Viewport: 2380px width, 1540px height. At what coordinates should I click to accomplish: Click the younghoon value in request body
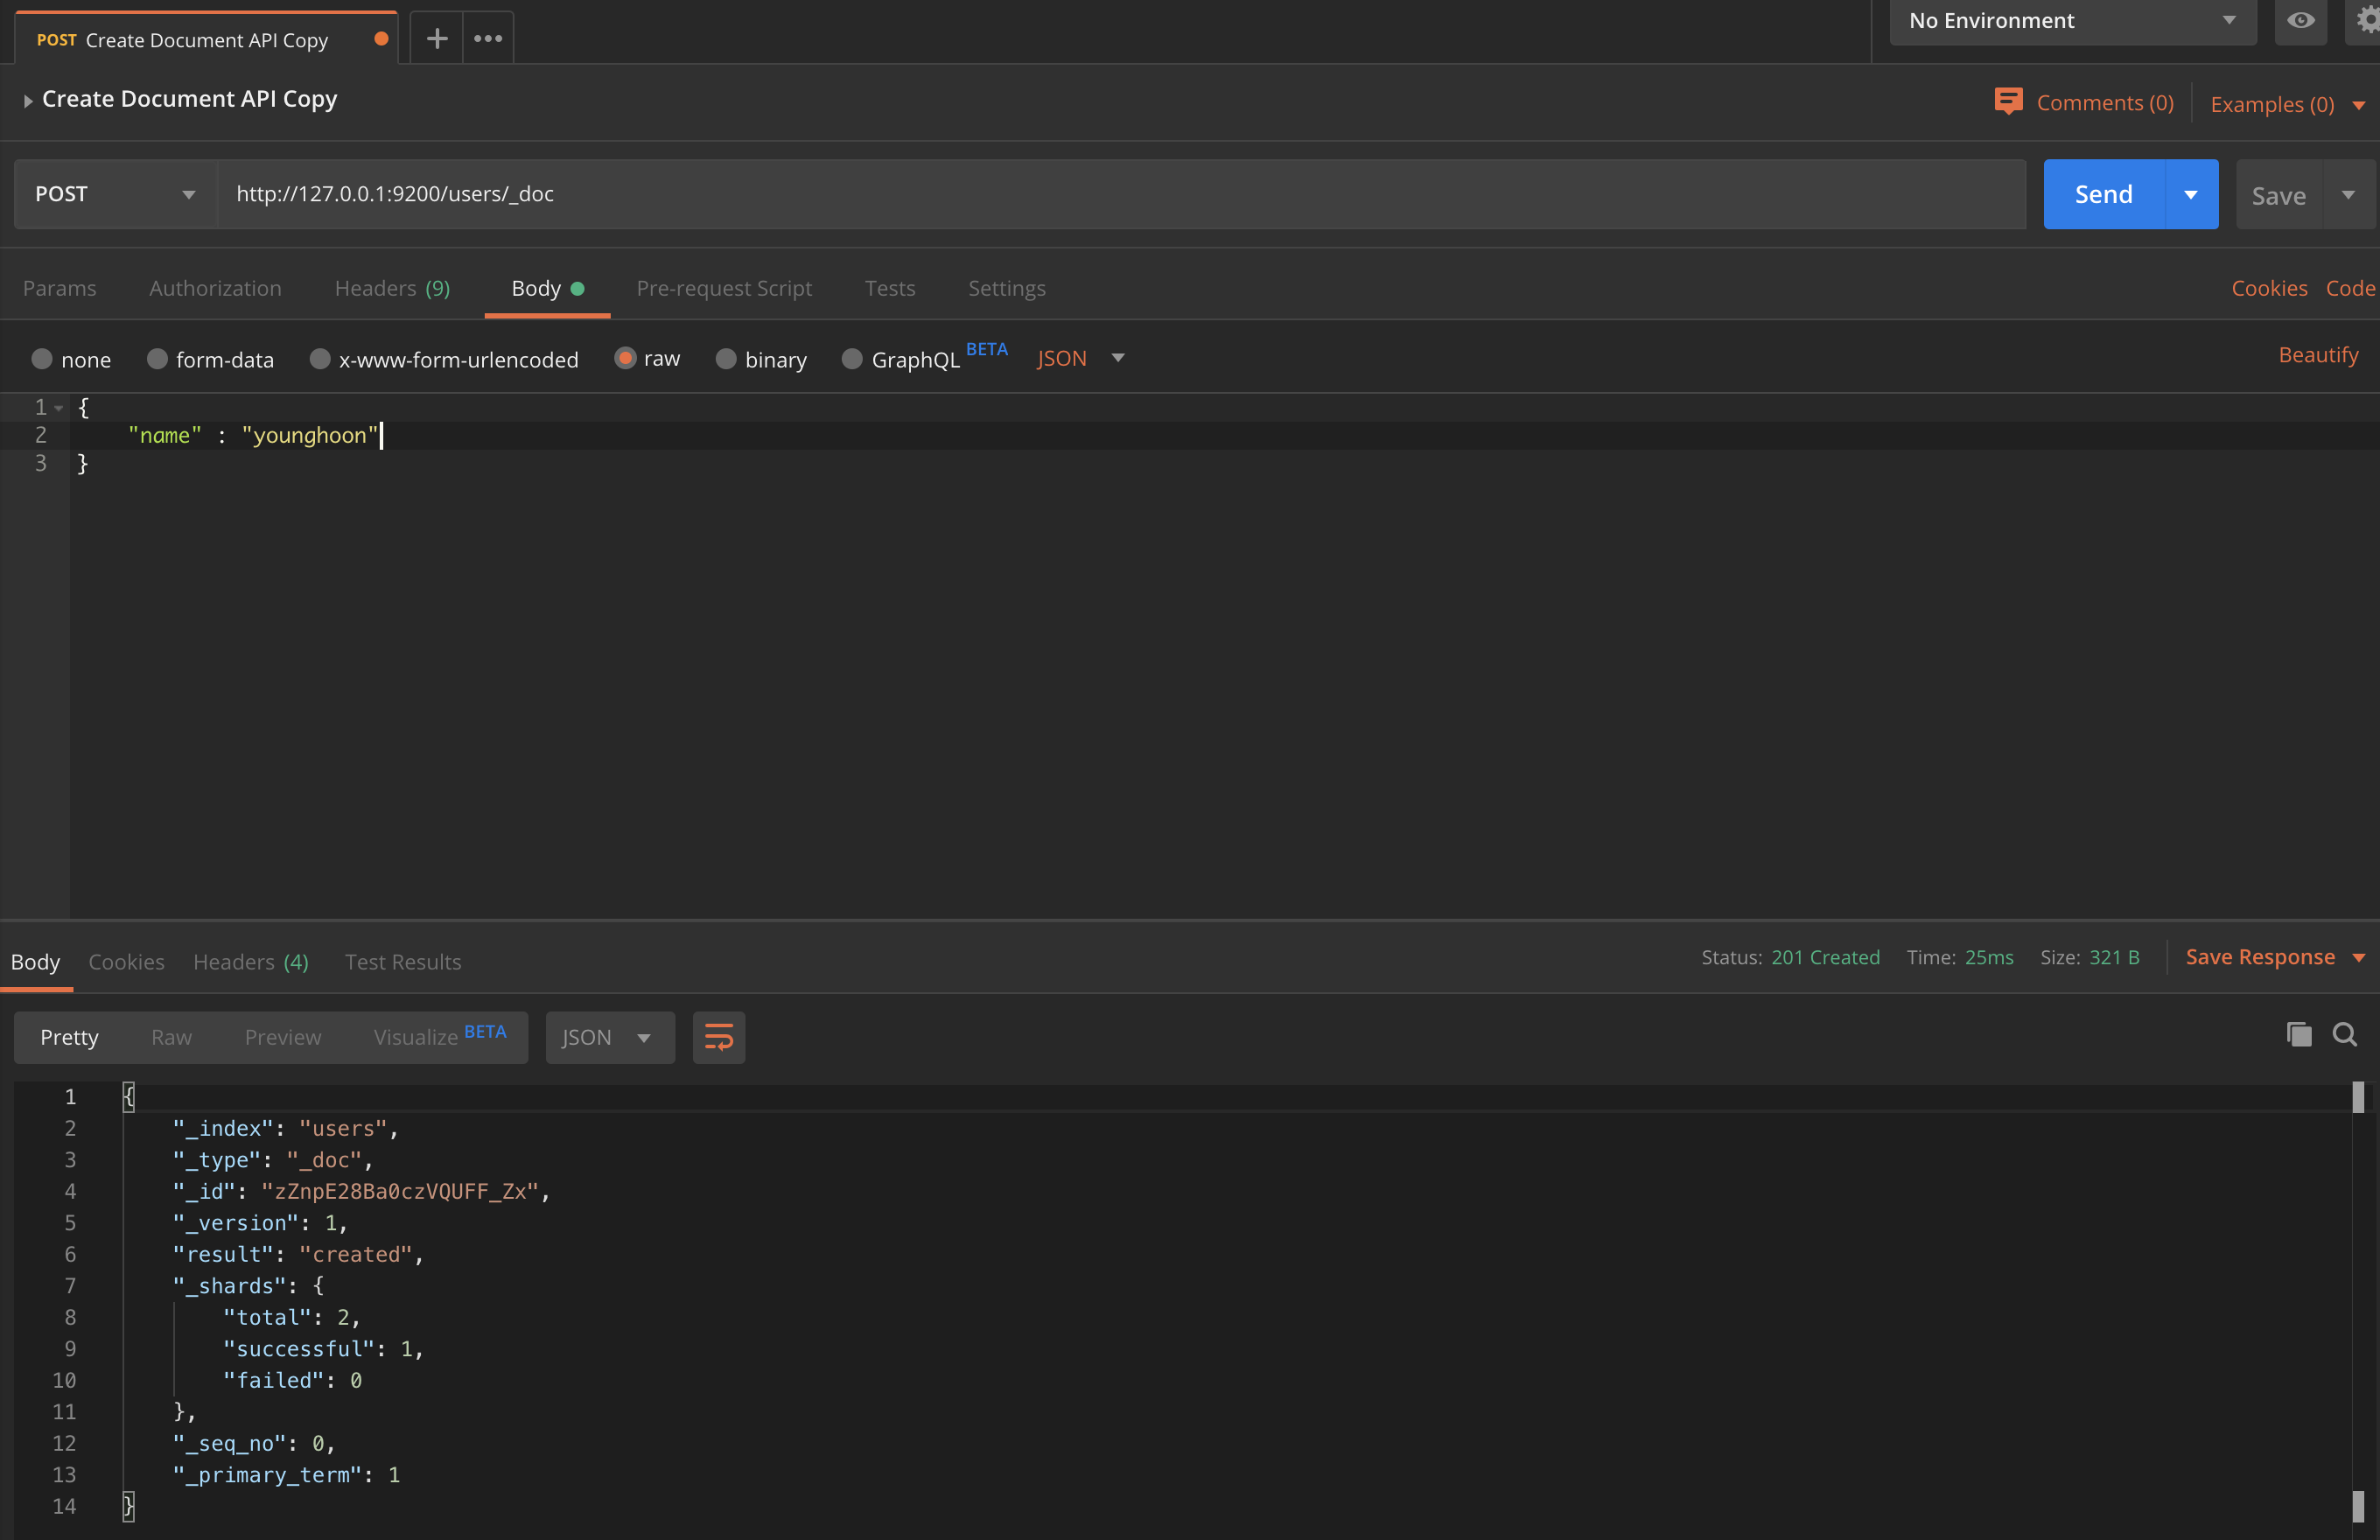[x=310, y=435]
